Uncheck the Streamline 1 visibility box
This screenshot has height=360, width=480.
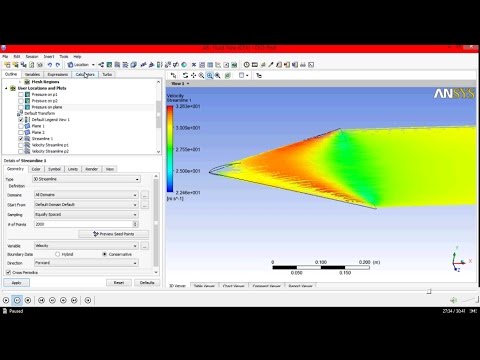(21, 138)
